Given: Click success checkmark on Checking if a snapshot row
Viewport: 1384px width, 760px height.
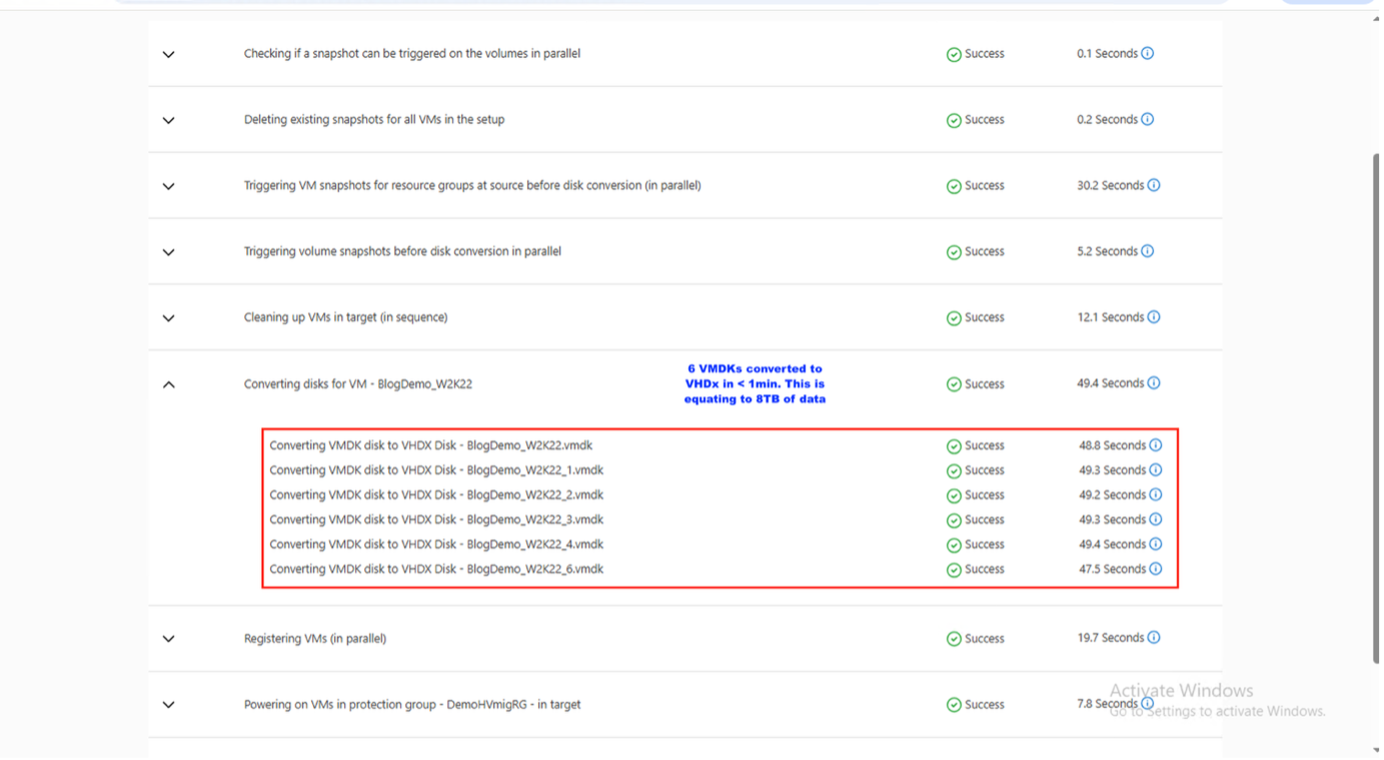Looking at the screenshot, I should pyautogui.click(x=954, y=54).
